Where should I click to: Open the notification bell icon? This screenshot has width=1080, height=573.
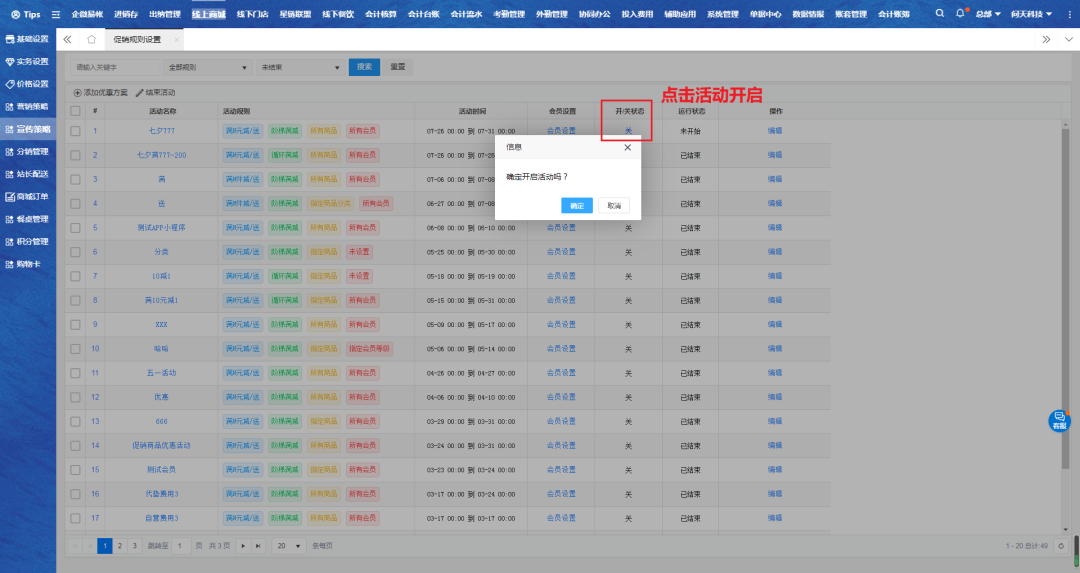click(960, 14)
